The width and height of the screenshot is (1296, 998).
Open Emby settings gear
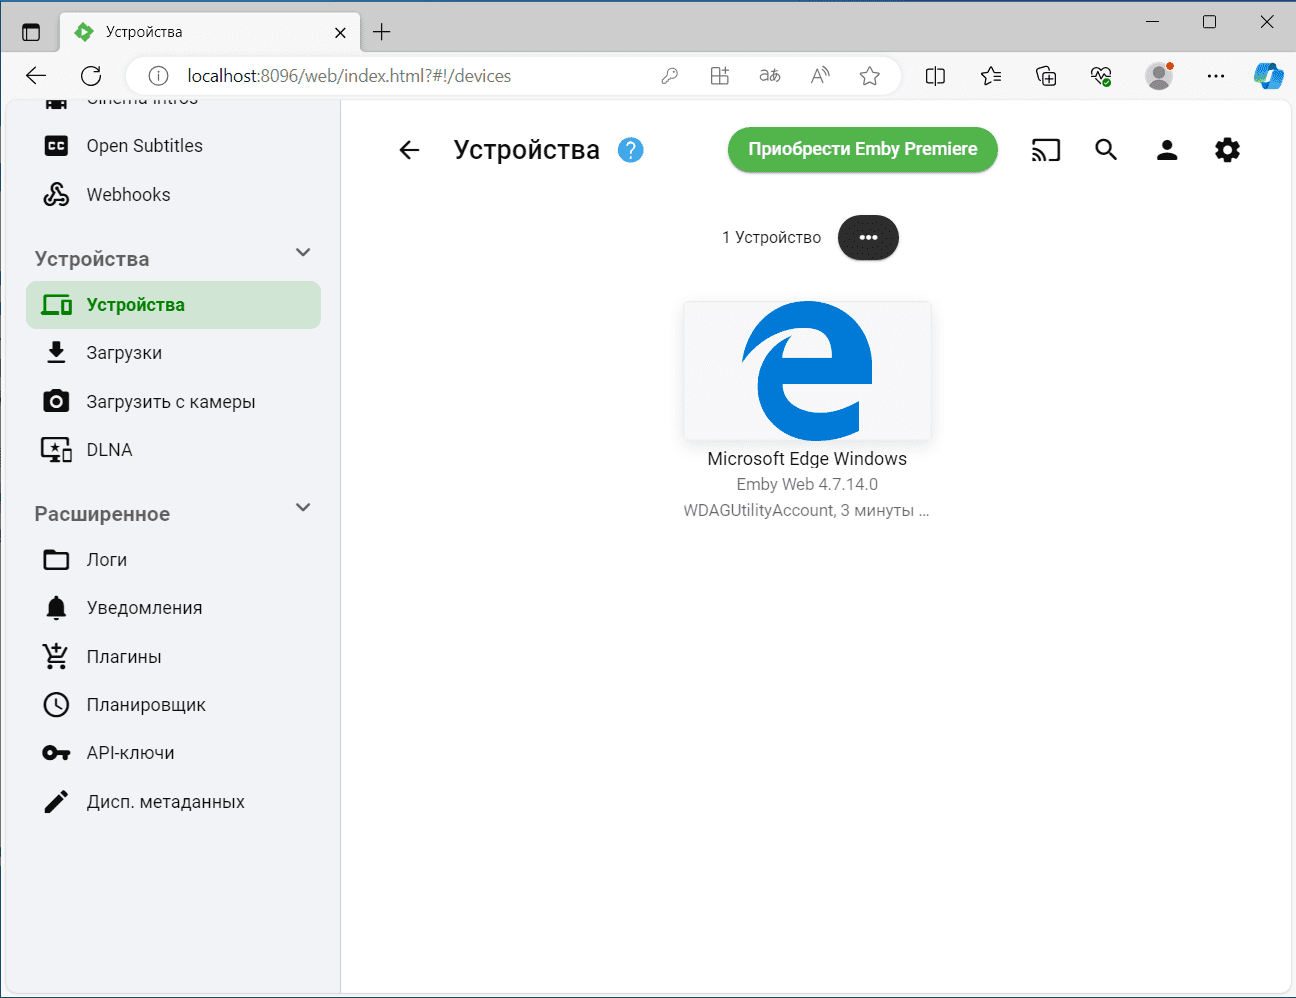tap(1227, 150)
